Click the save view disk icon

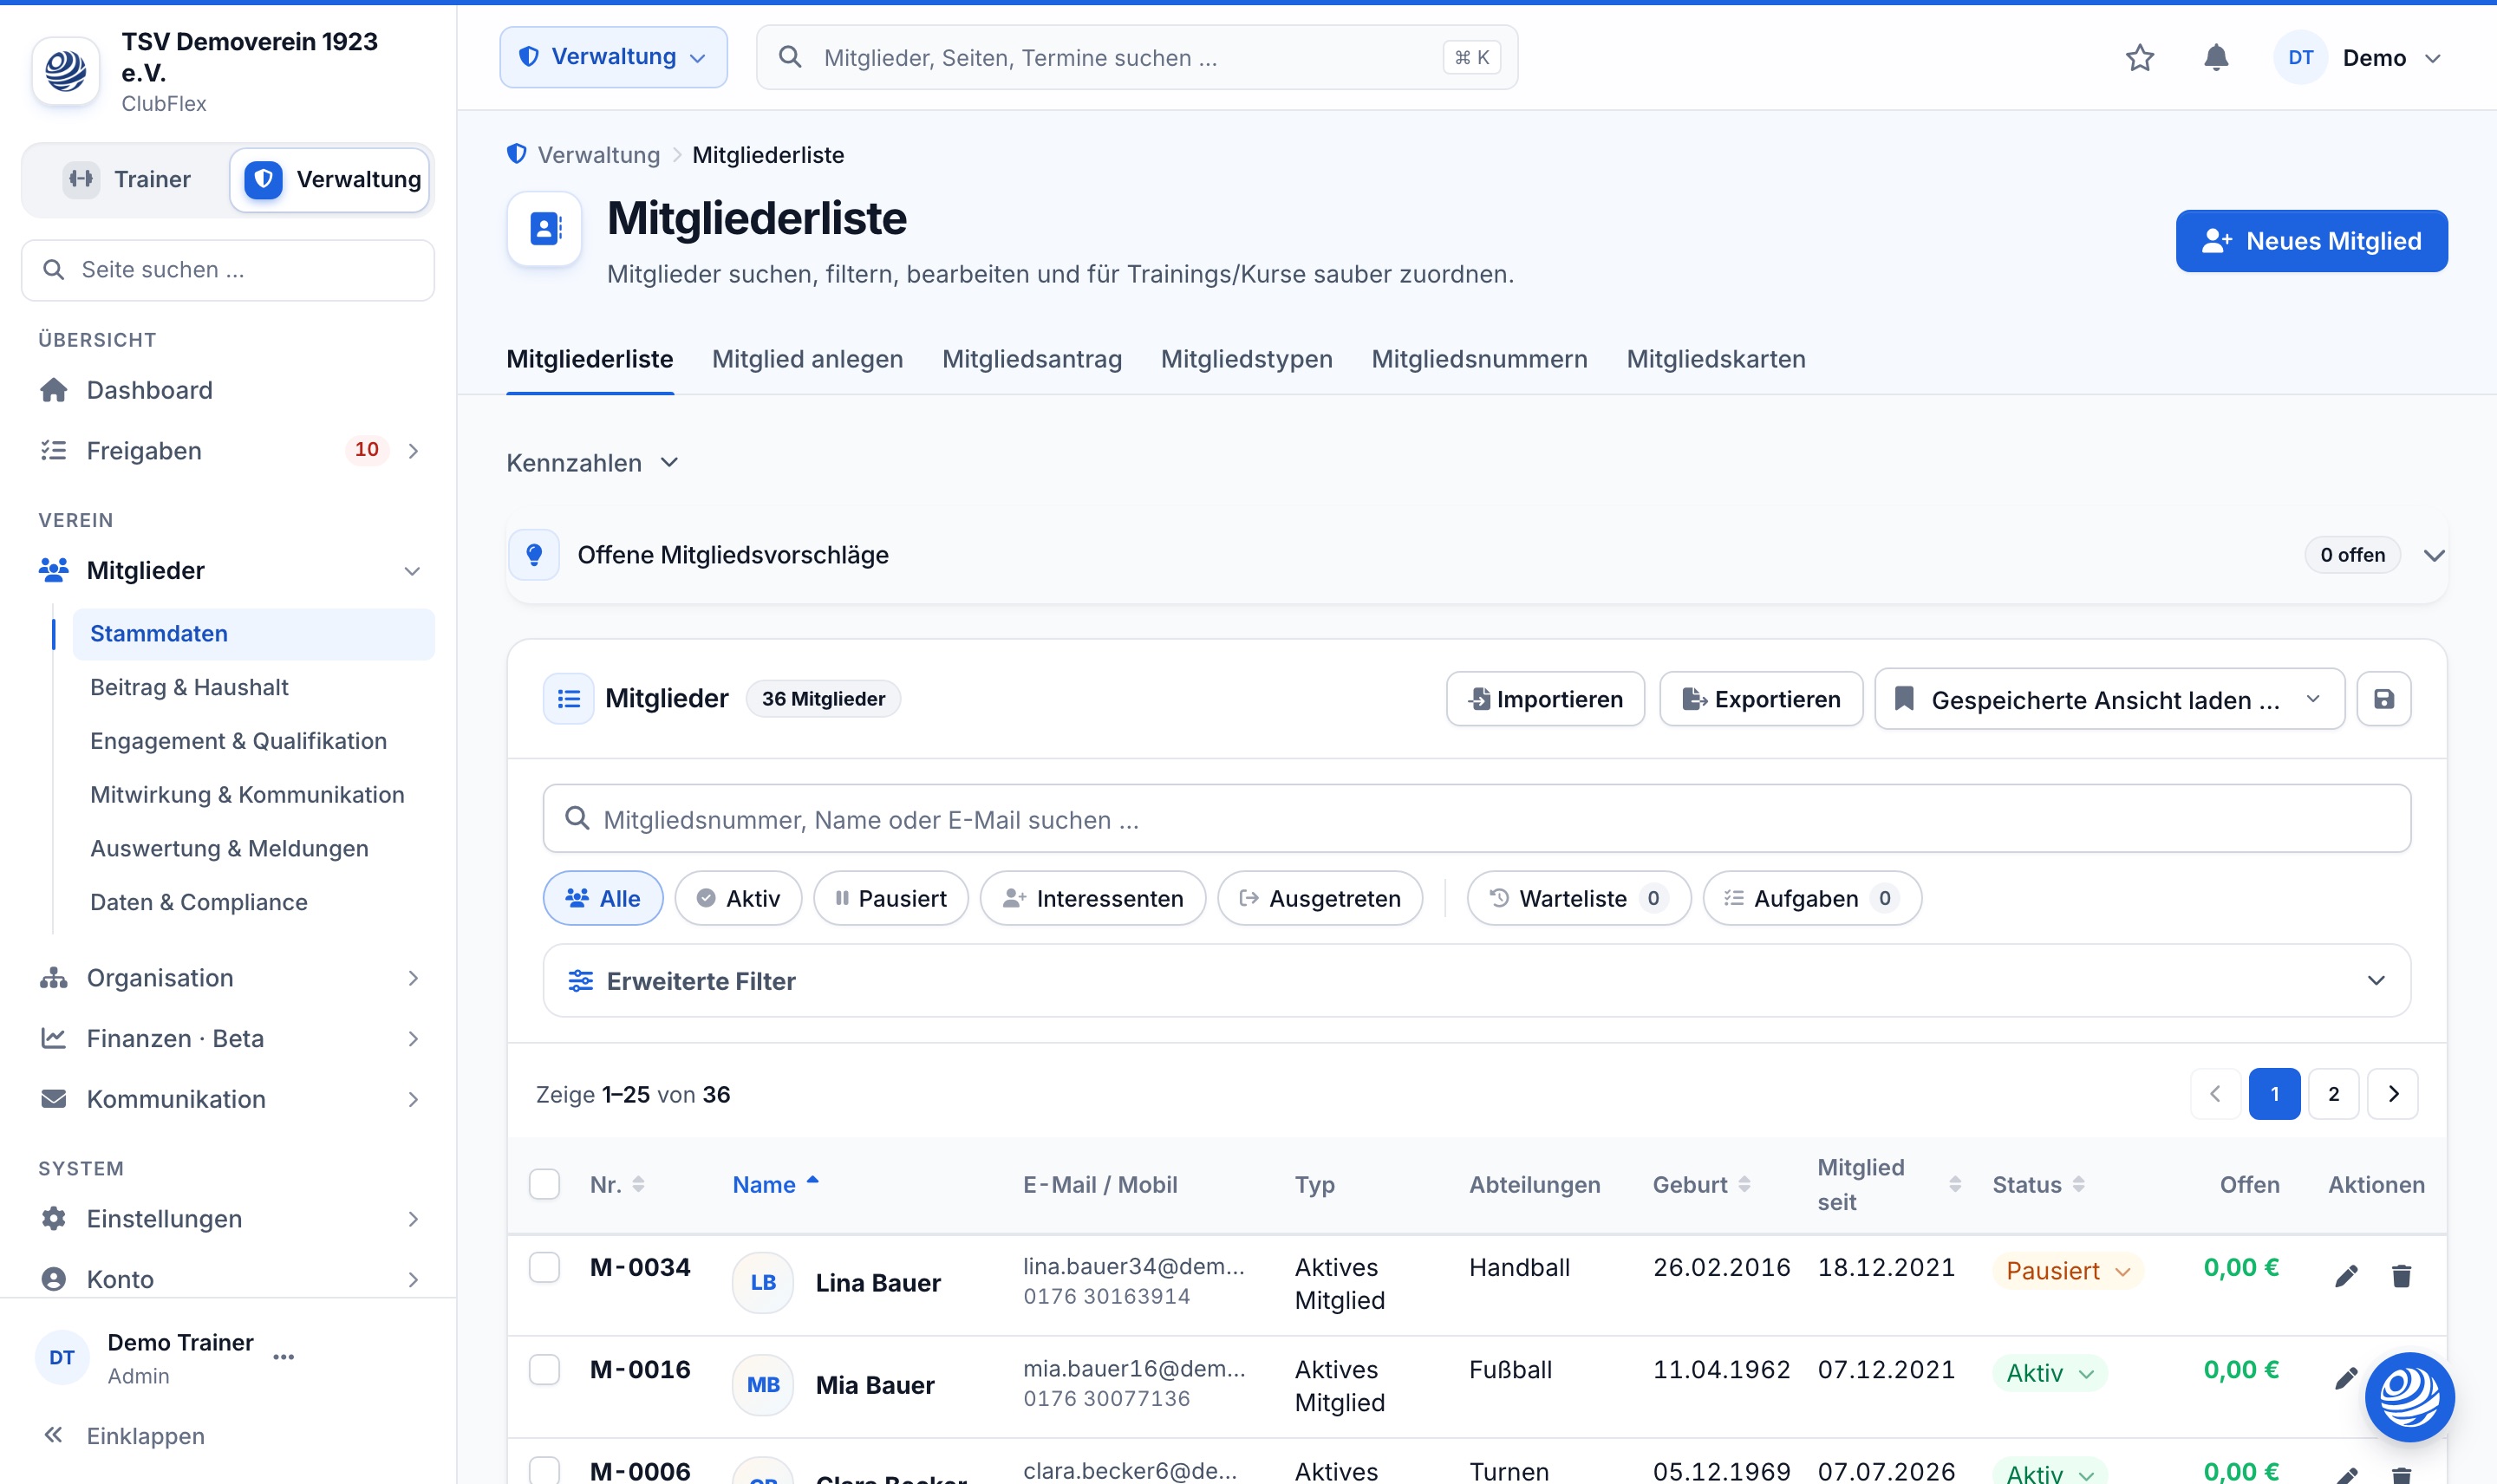[x=2383, y=699]
